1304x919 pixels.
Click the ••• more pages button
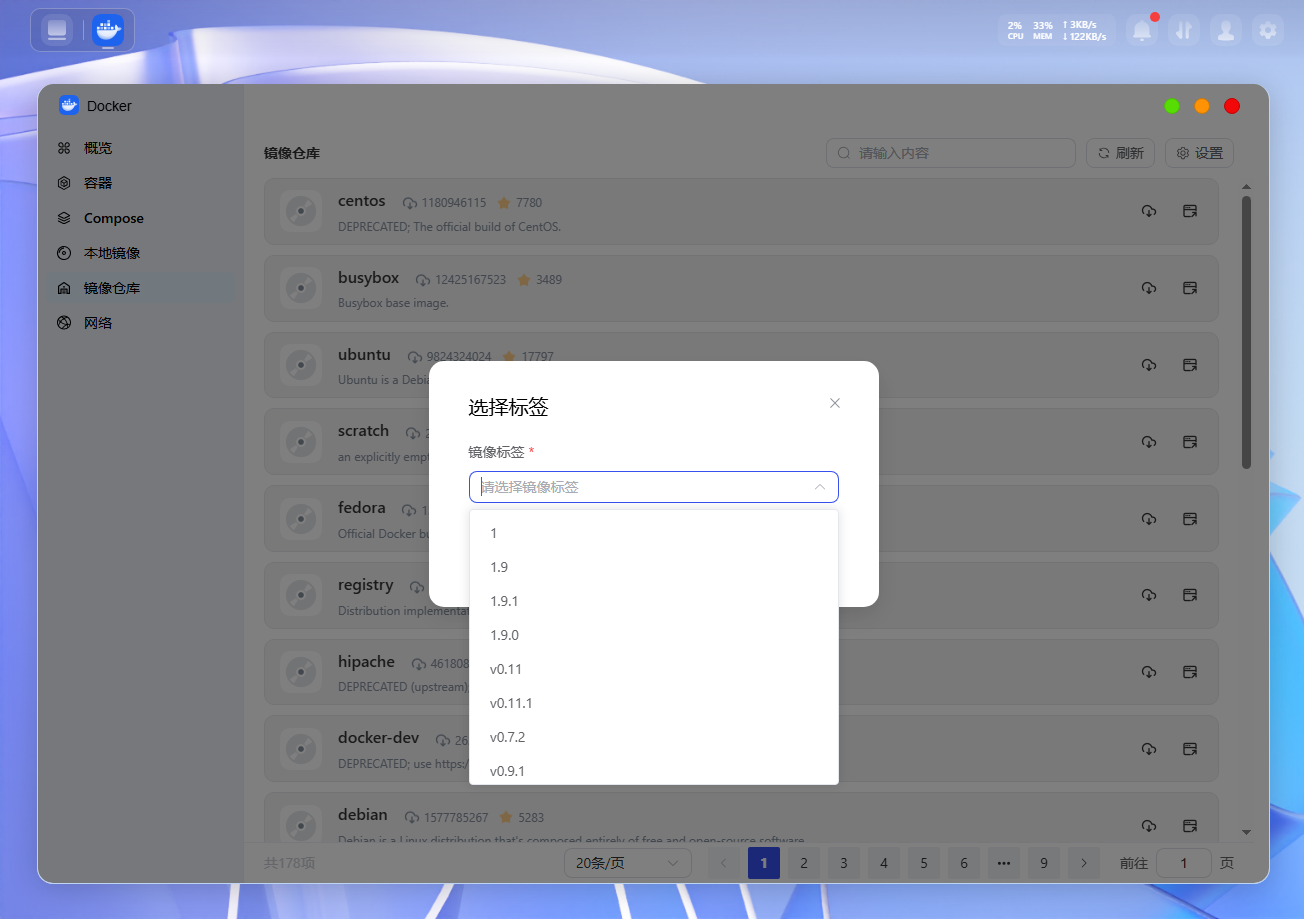coord(1004,863)
